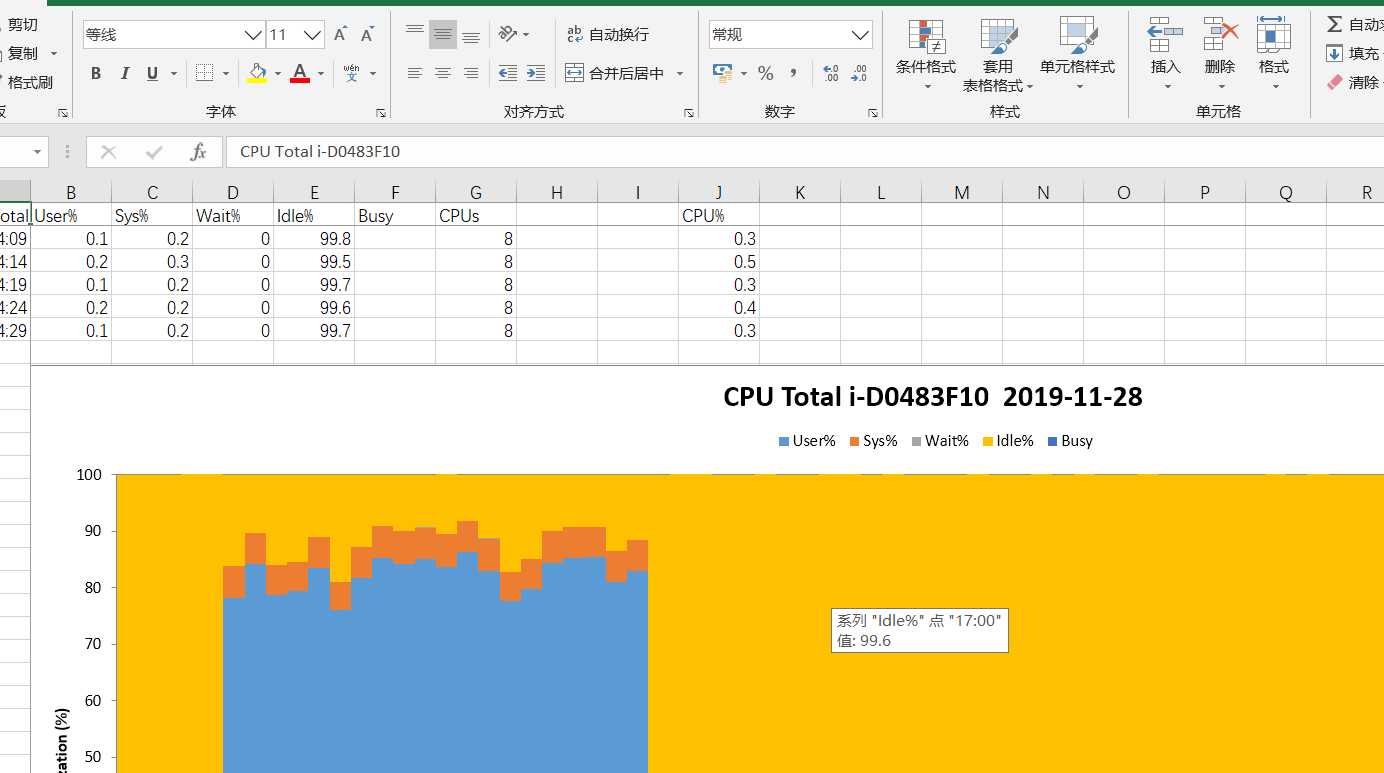Open 单元格样式 cell styles
This screenshot has width=1384, height=773.
(x=1077, y=55)
